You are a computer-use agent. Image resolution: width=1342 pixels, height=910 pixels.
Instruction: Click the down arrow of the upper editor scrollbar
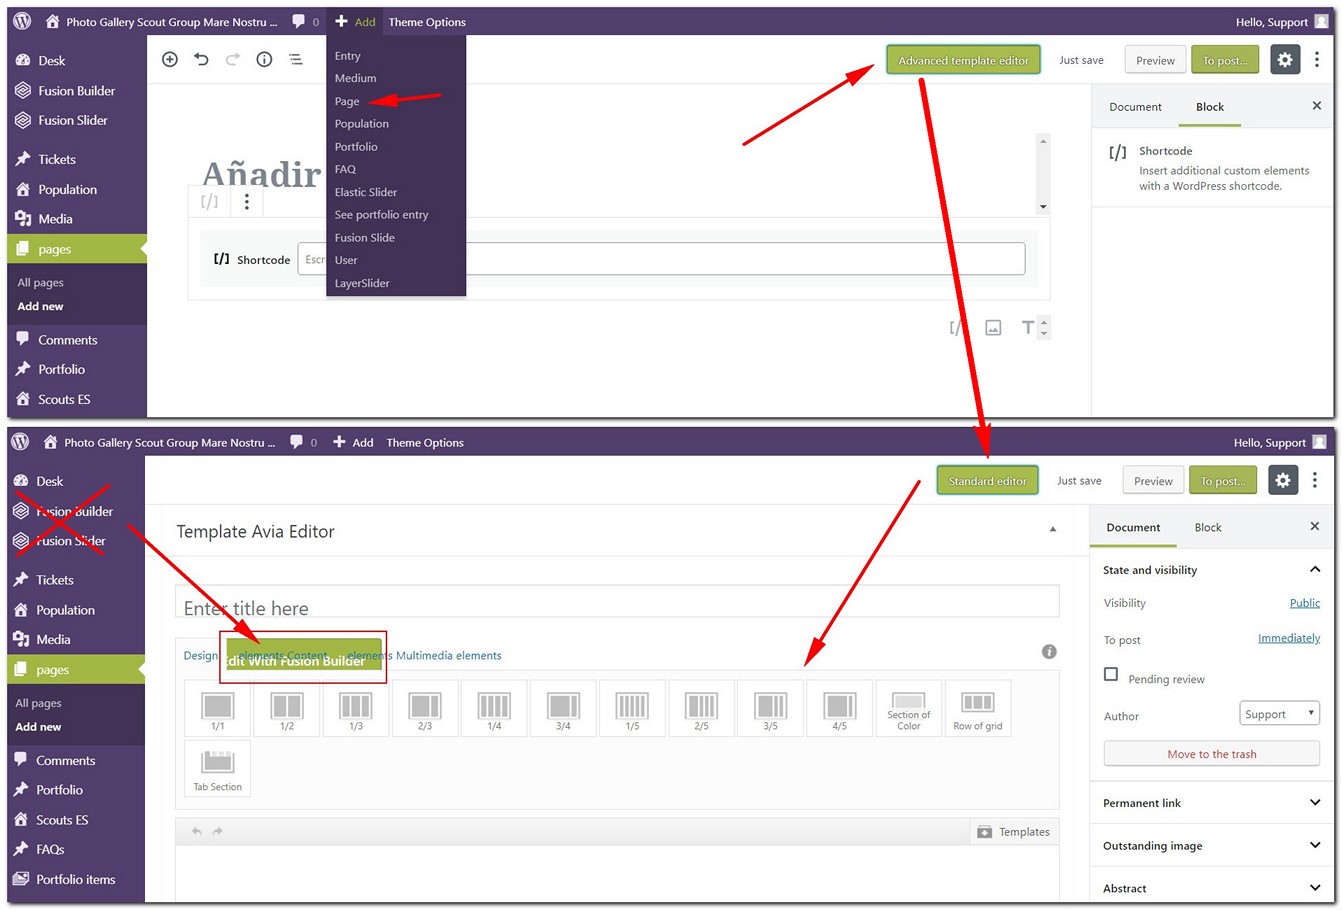(x=1043, y=207)
